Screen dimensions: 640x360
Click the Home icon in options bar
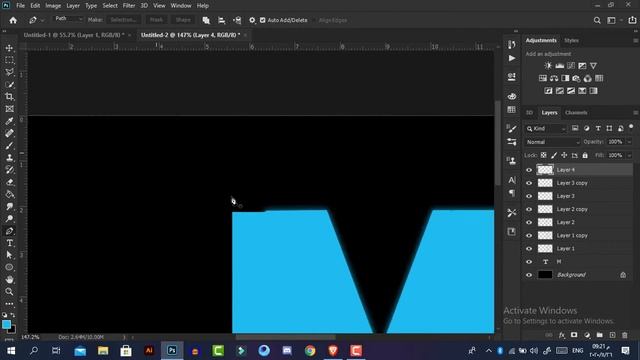(13, 20)
